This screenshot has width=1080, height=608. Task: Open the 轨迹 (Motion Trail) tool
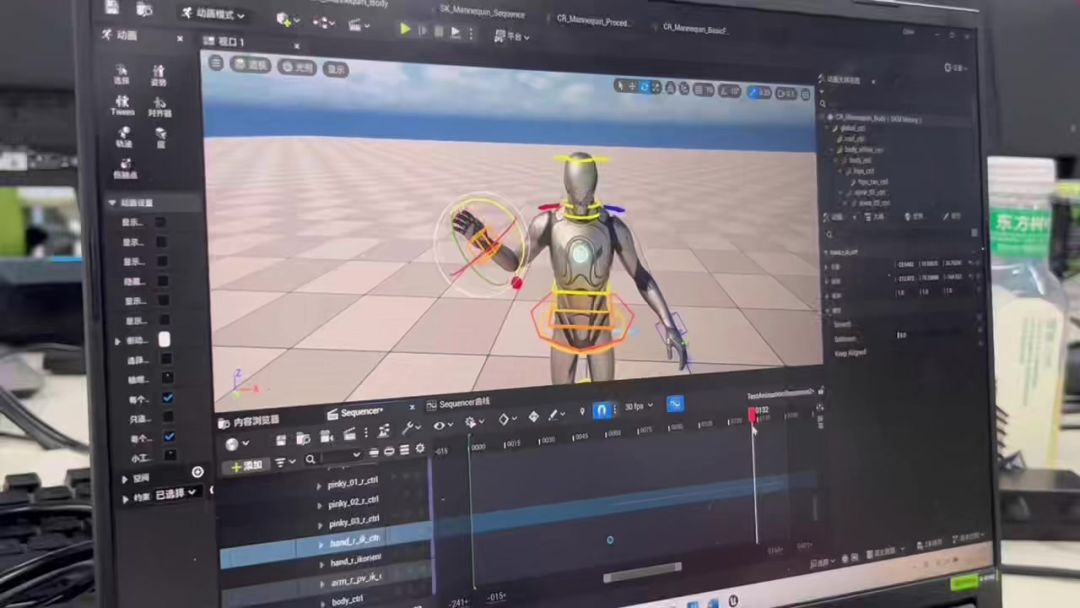(124, 137)
